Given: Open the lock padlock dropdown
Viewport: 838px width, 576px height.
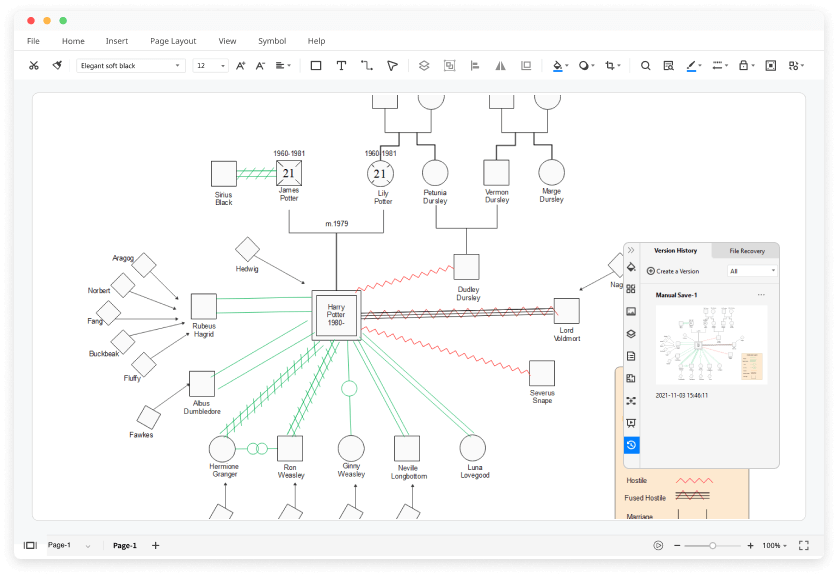Looking at the screenshot, I should (746, 65).
